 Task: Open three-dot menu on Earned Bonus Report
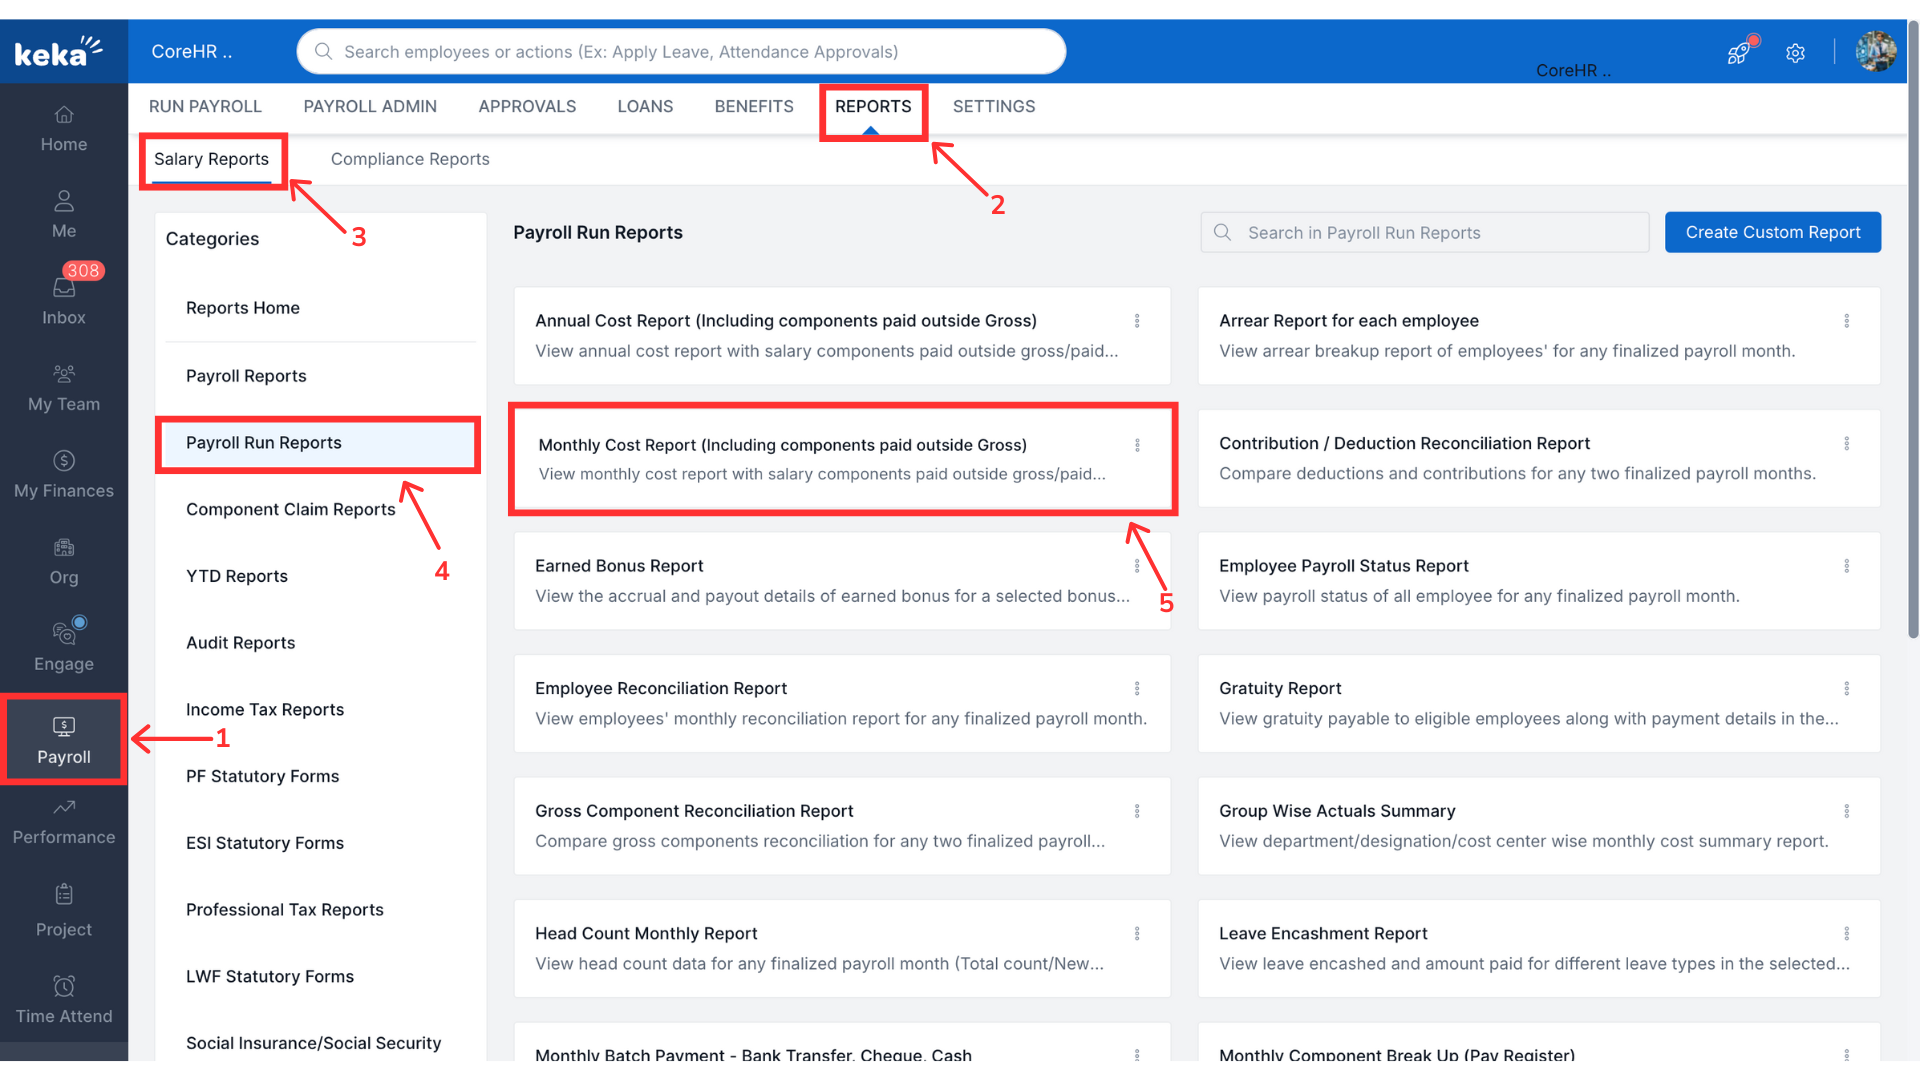coord(1136,565)
